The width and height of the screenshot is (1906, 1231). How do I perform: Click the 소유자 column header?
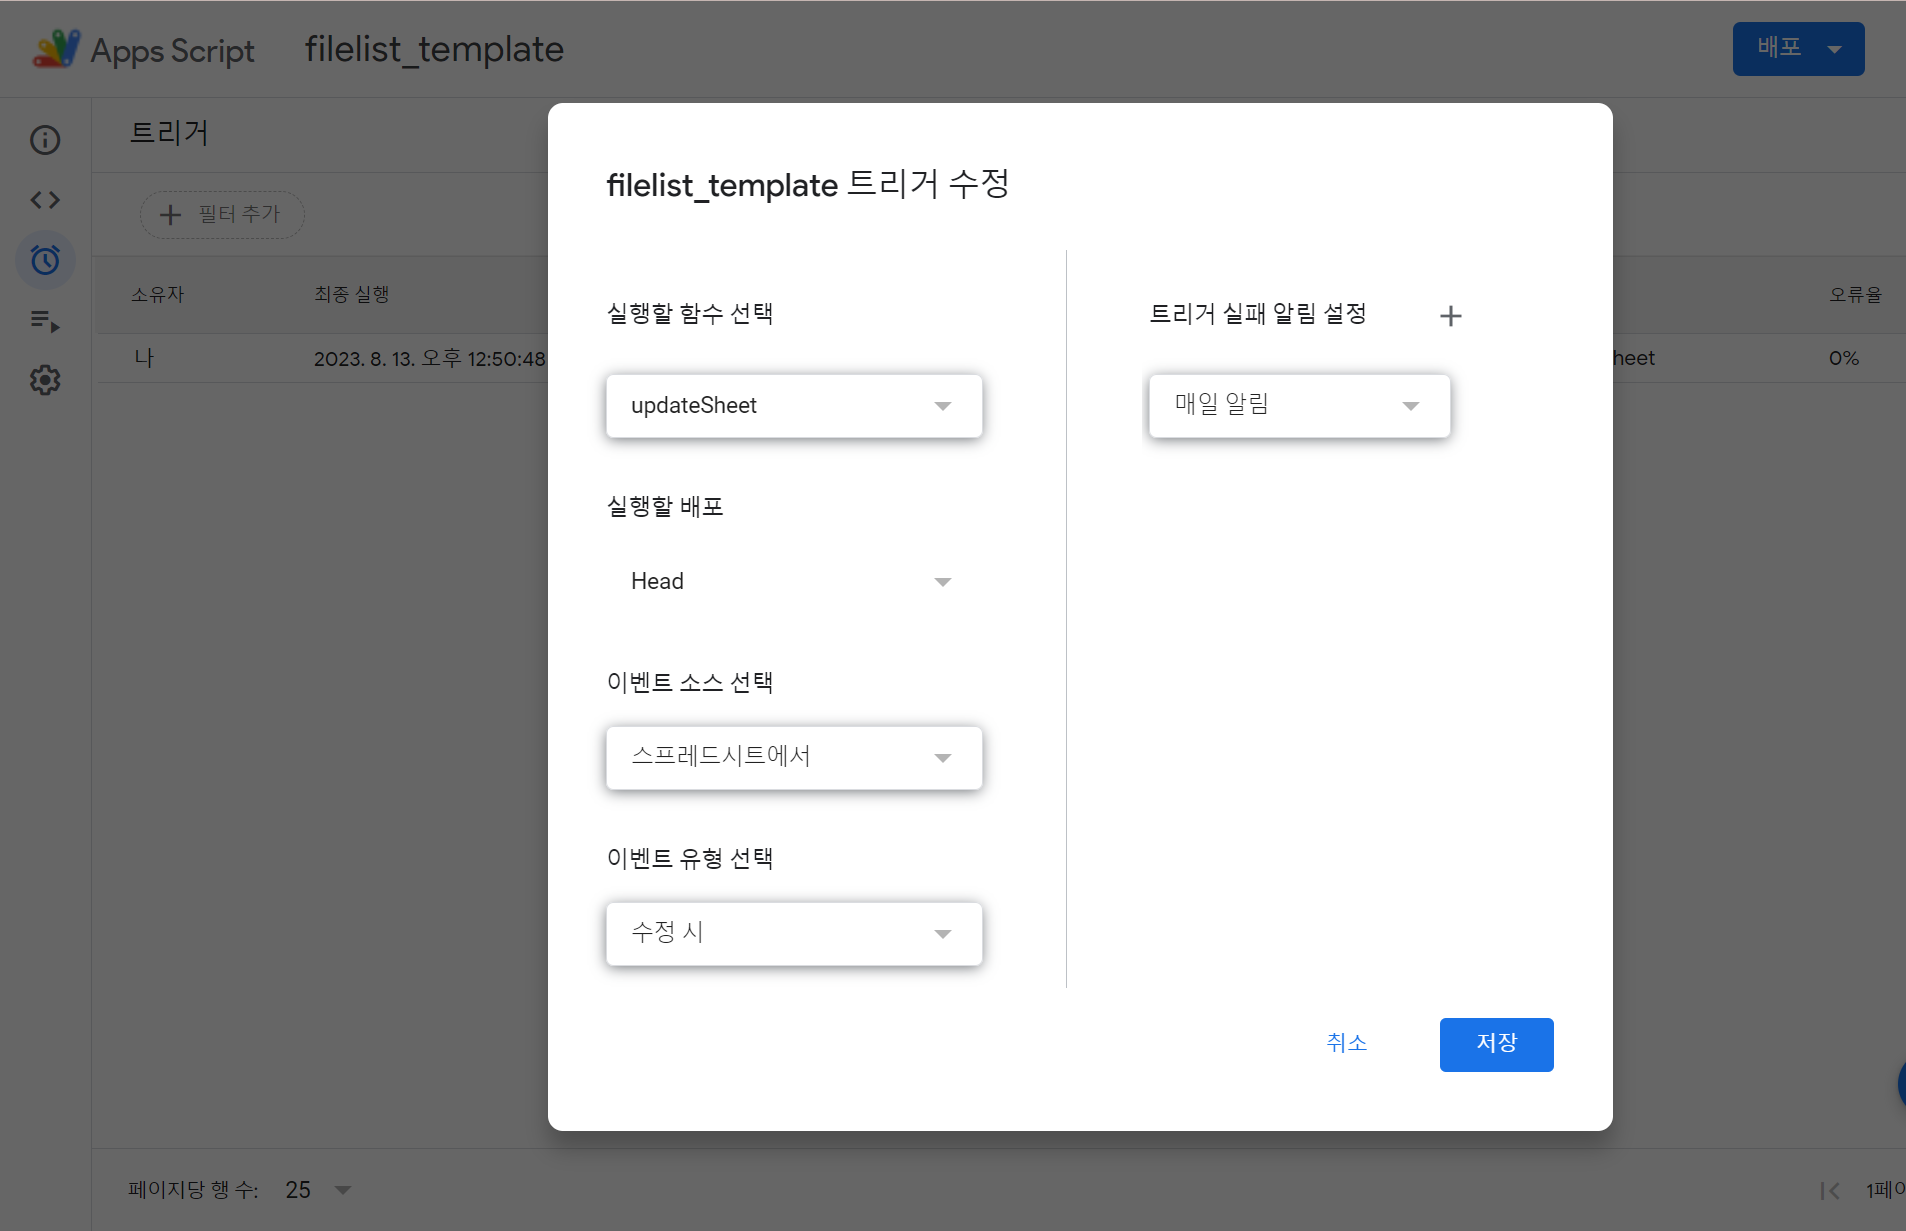158,295
